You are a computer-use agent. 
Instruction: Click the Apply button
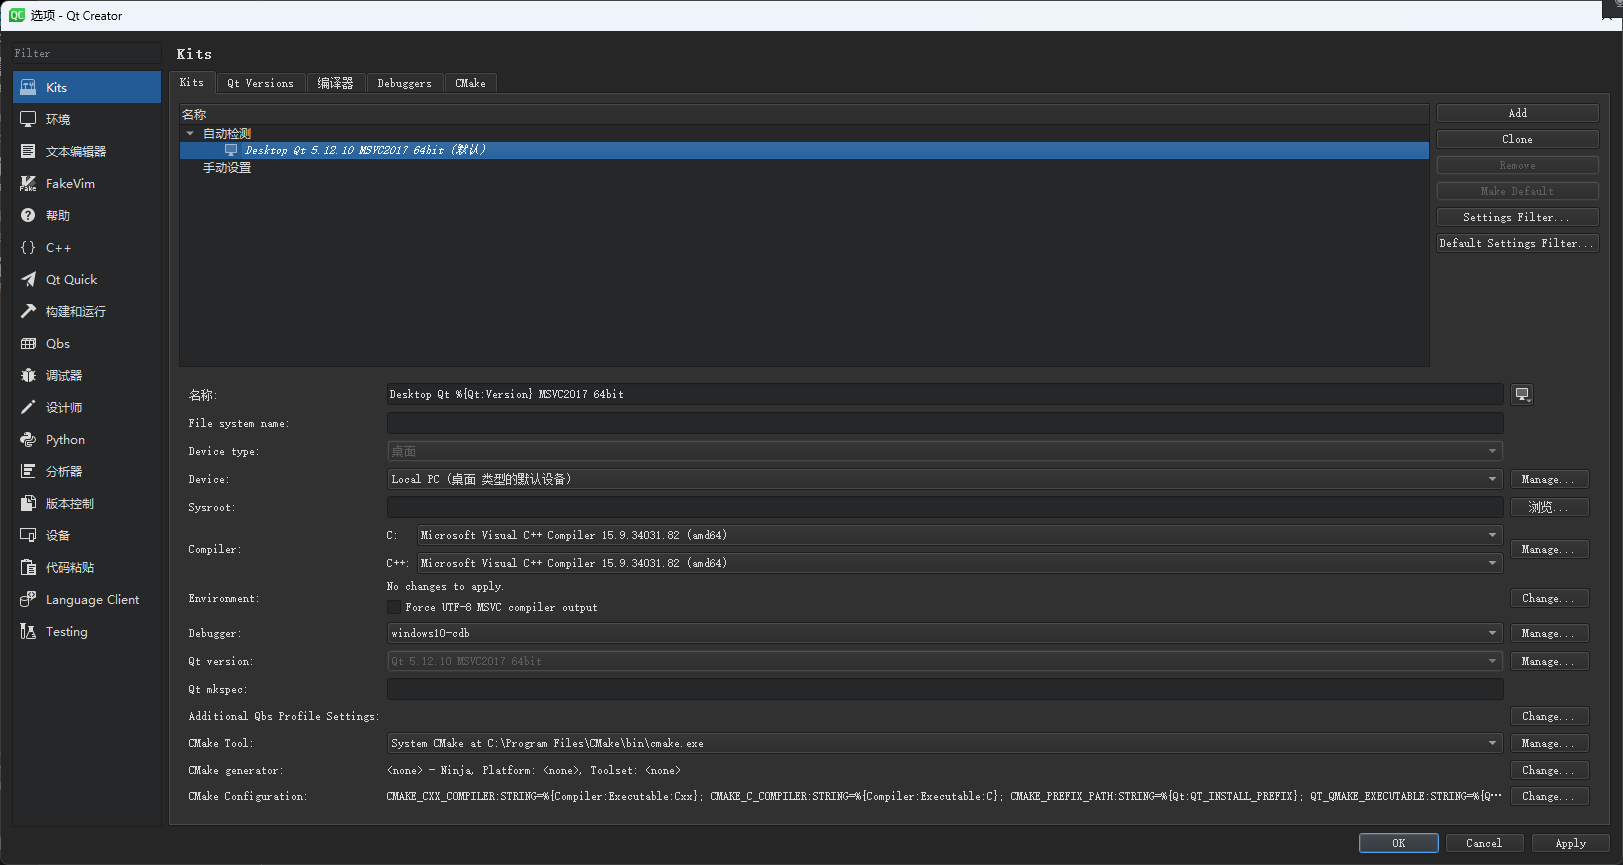pyautogui.click(x=1570, y=843)
